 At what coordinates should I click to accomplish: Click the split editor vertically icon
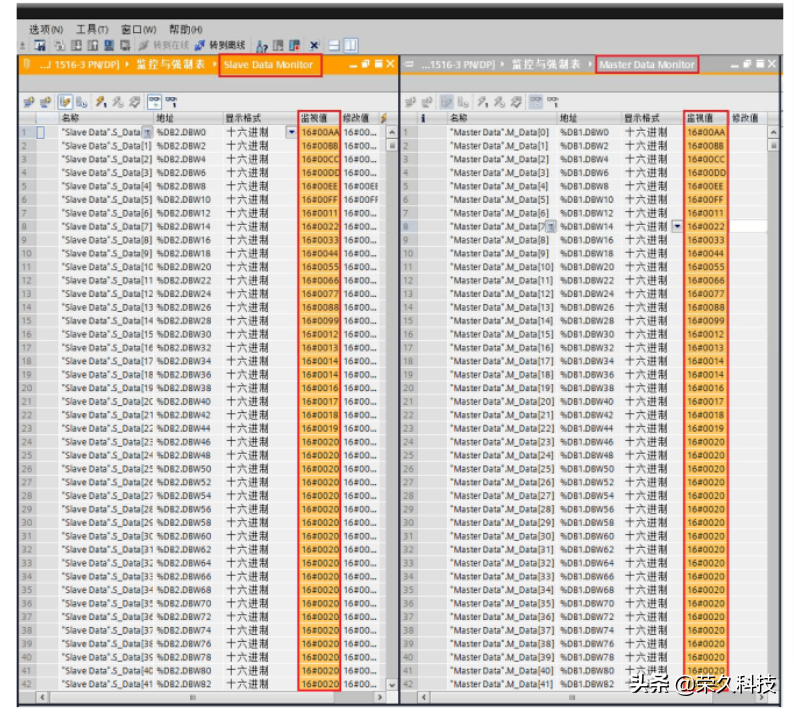pyautogui.click(x=350, y=46)
